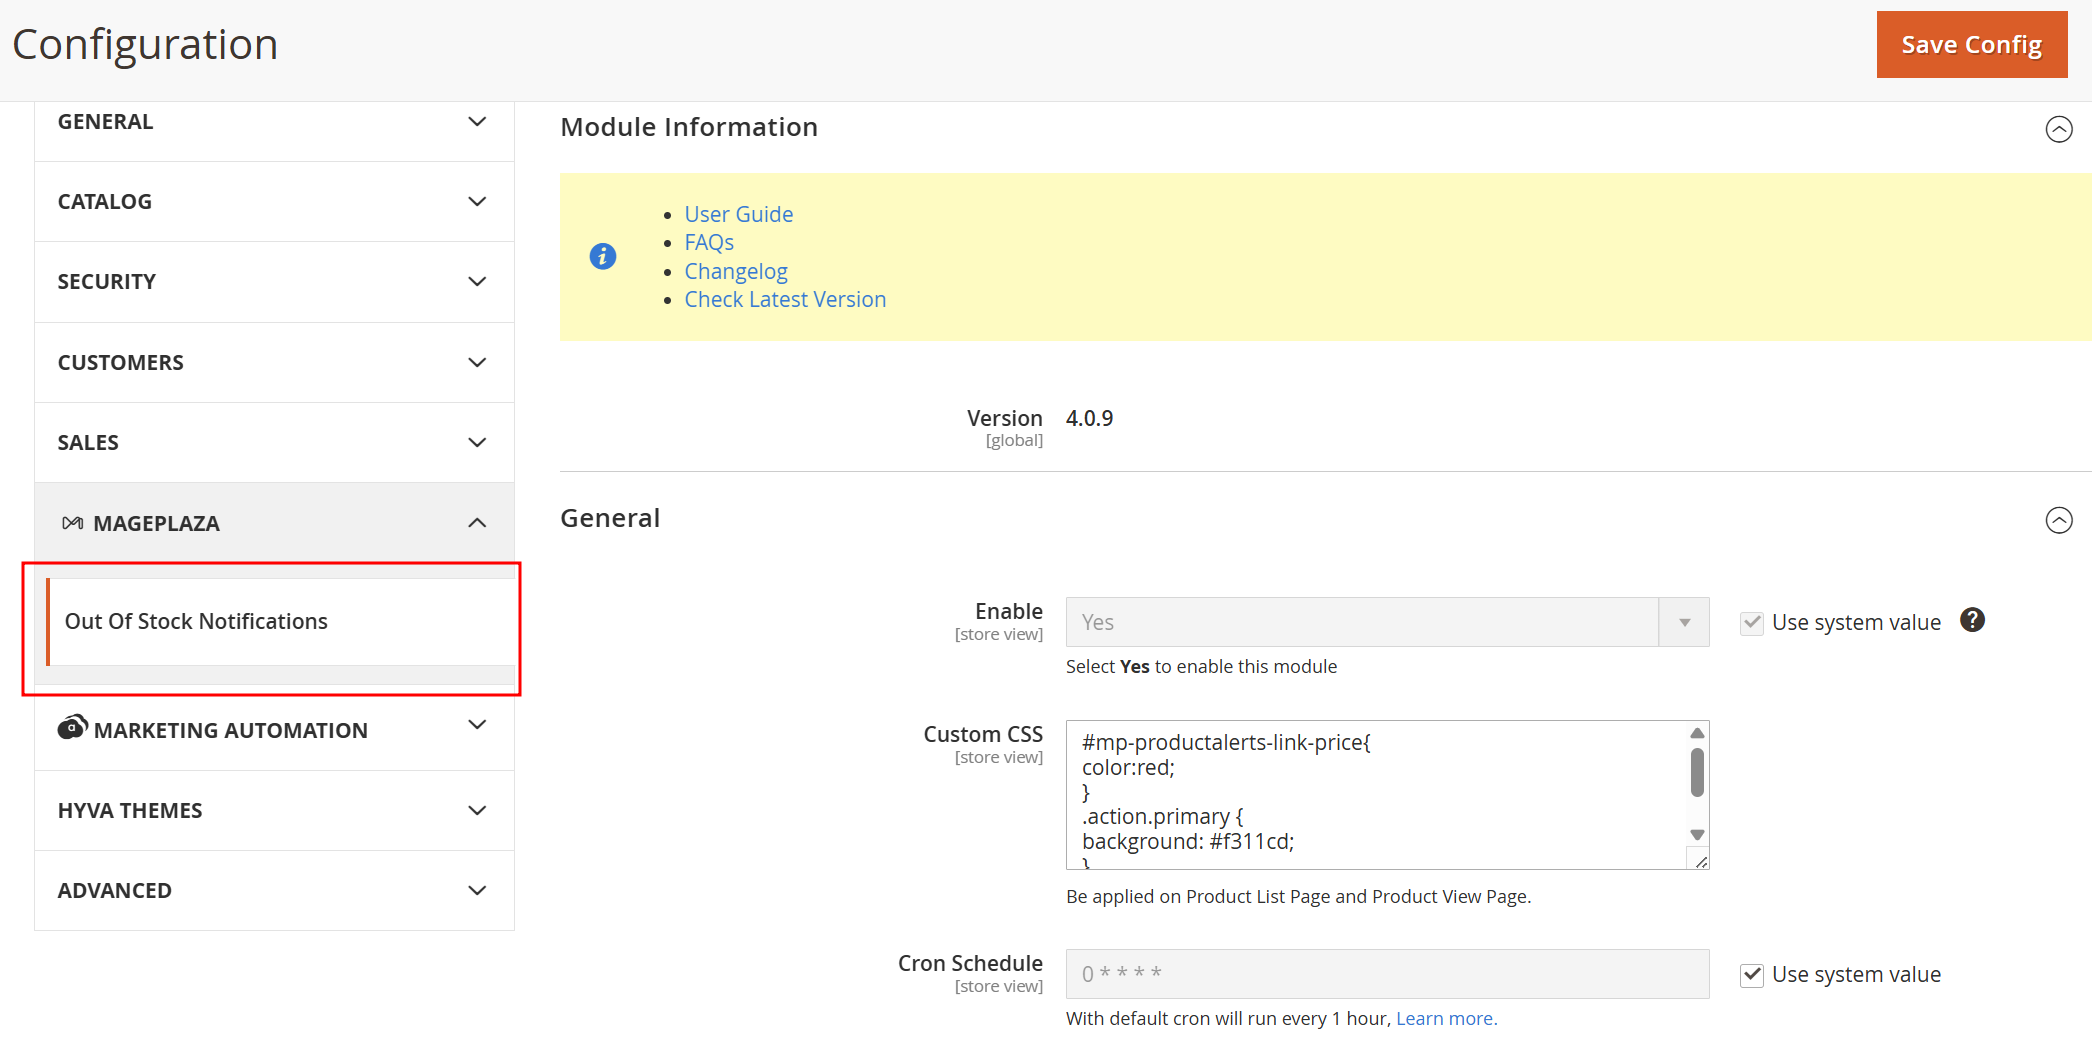2092x1064 pixels.
Task: Click the help question mark icon beside Enable
Action: pos(1971,620)
